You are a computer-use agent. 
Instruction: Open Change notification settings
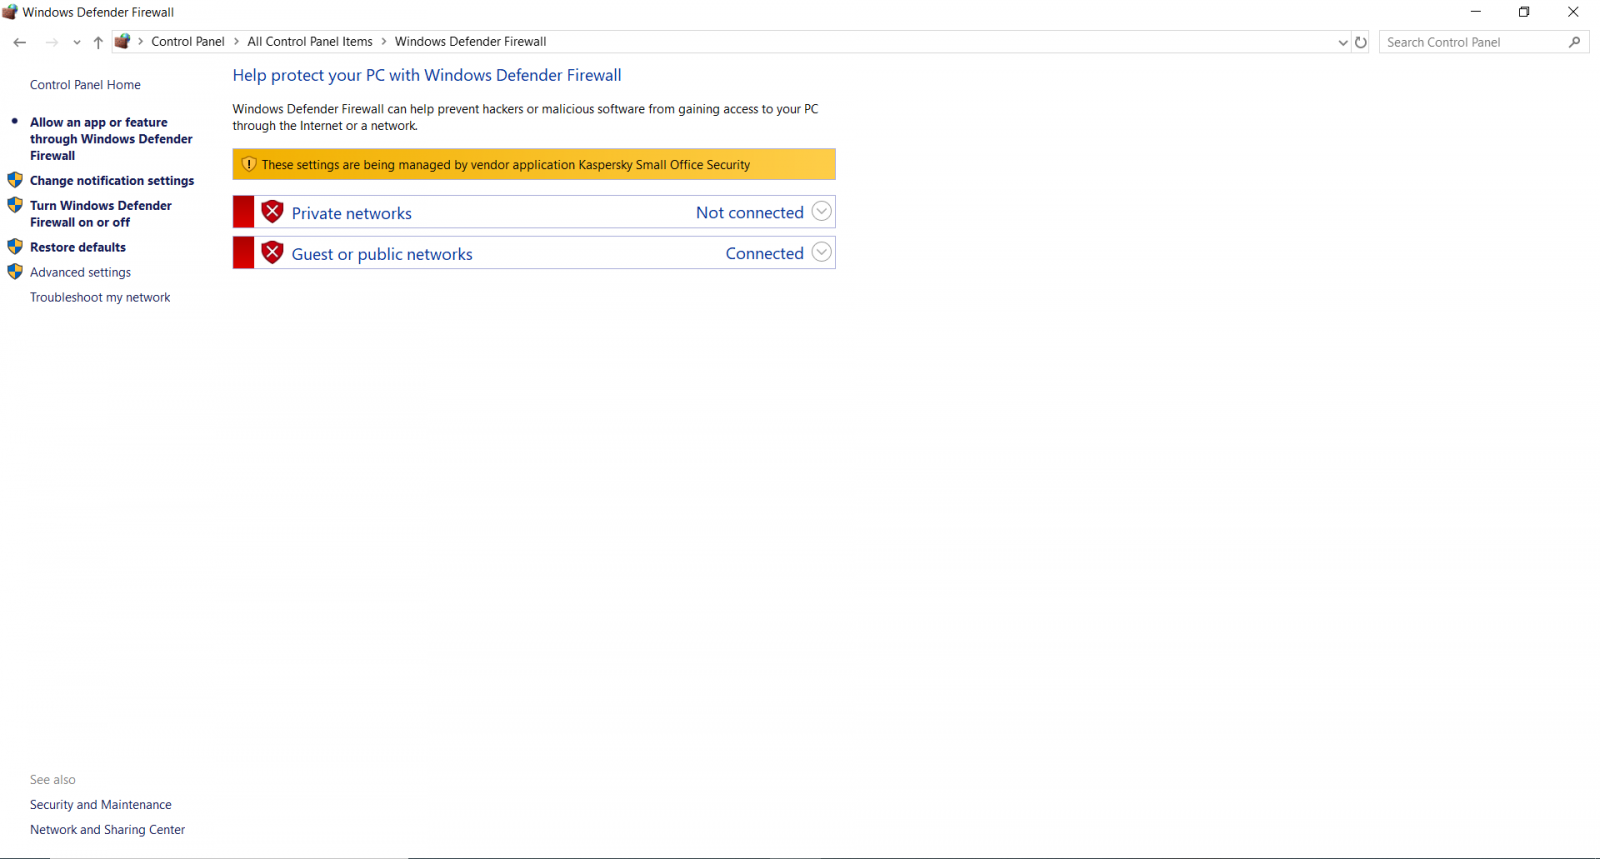112,181
